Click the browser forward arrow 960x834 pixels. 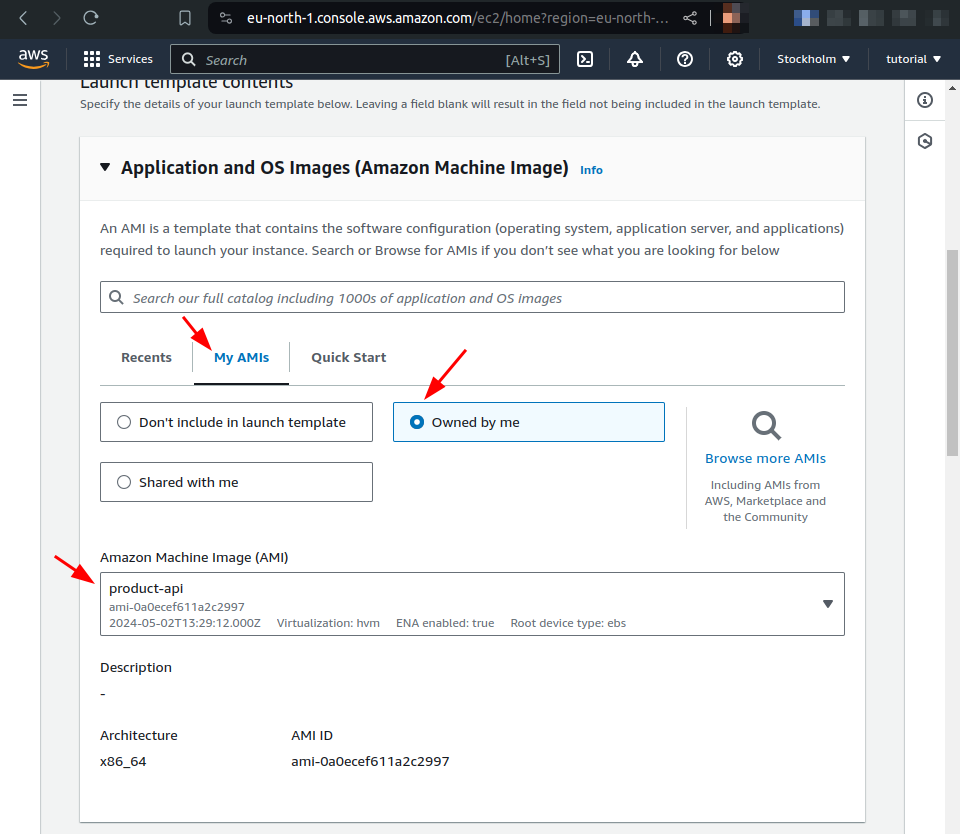point(56,18)
